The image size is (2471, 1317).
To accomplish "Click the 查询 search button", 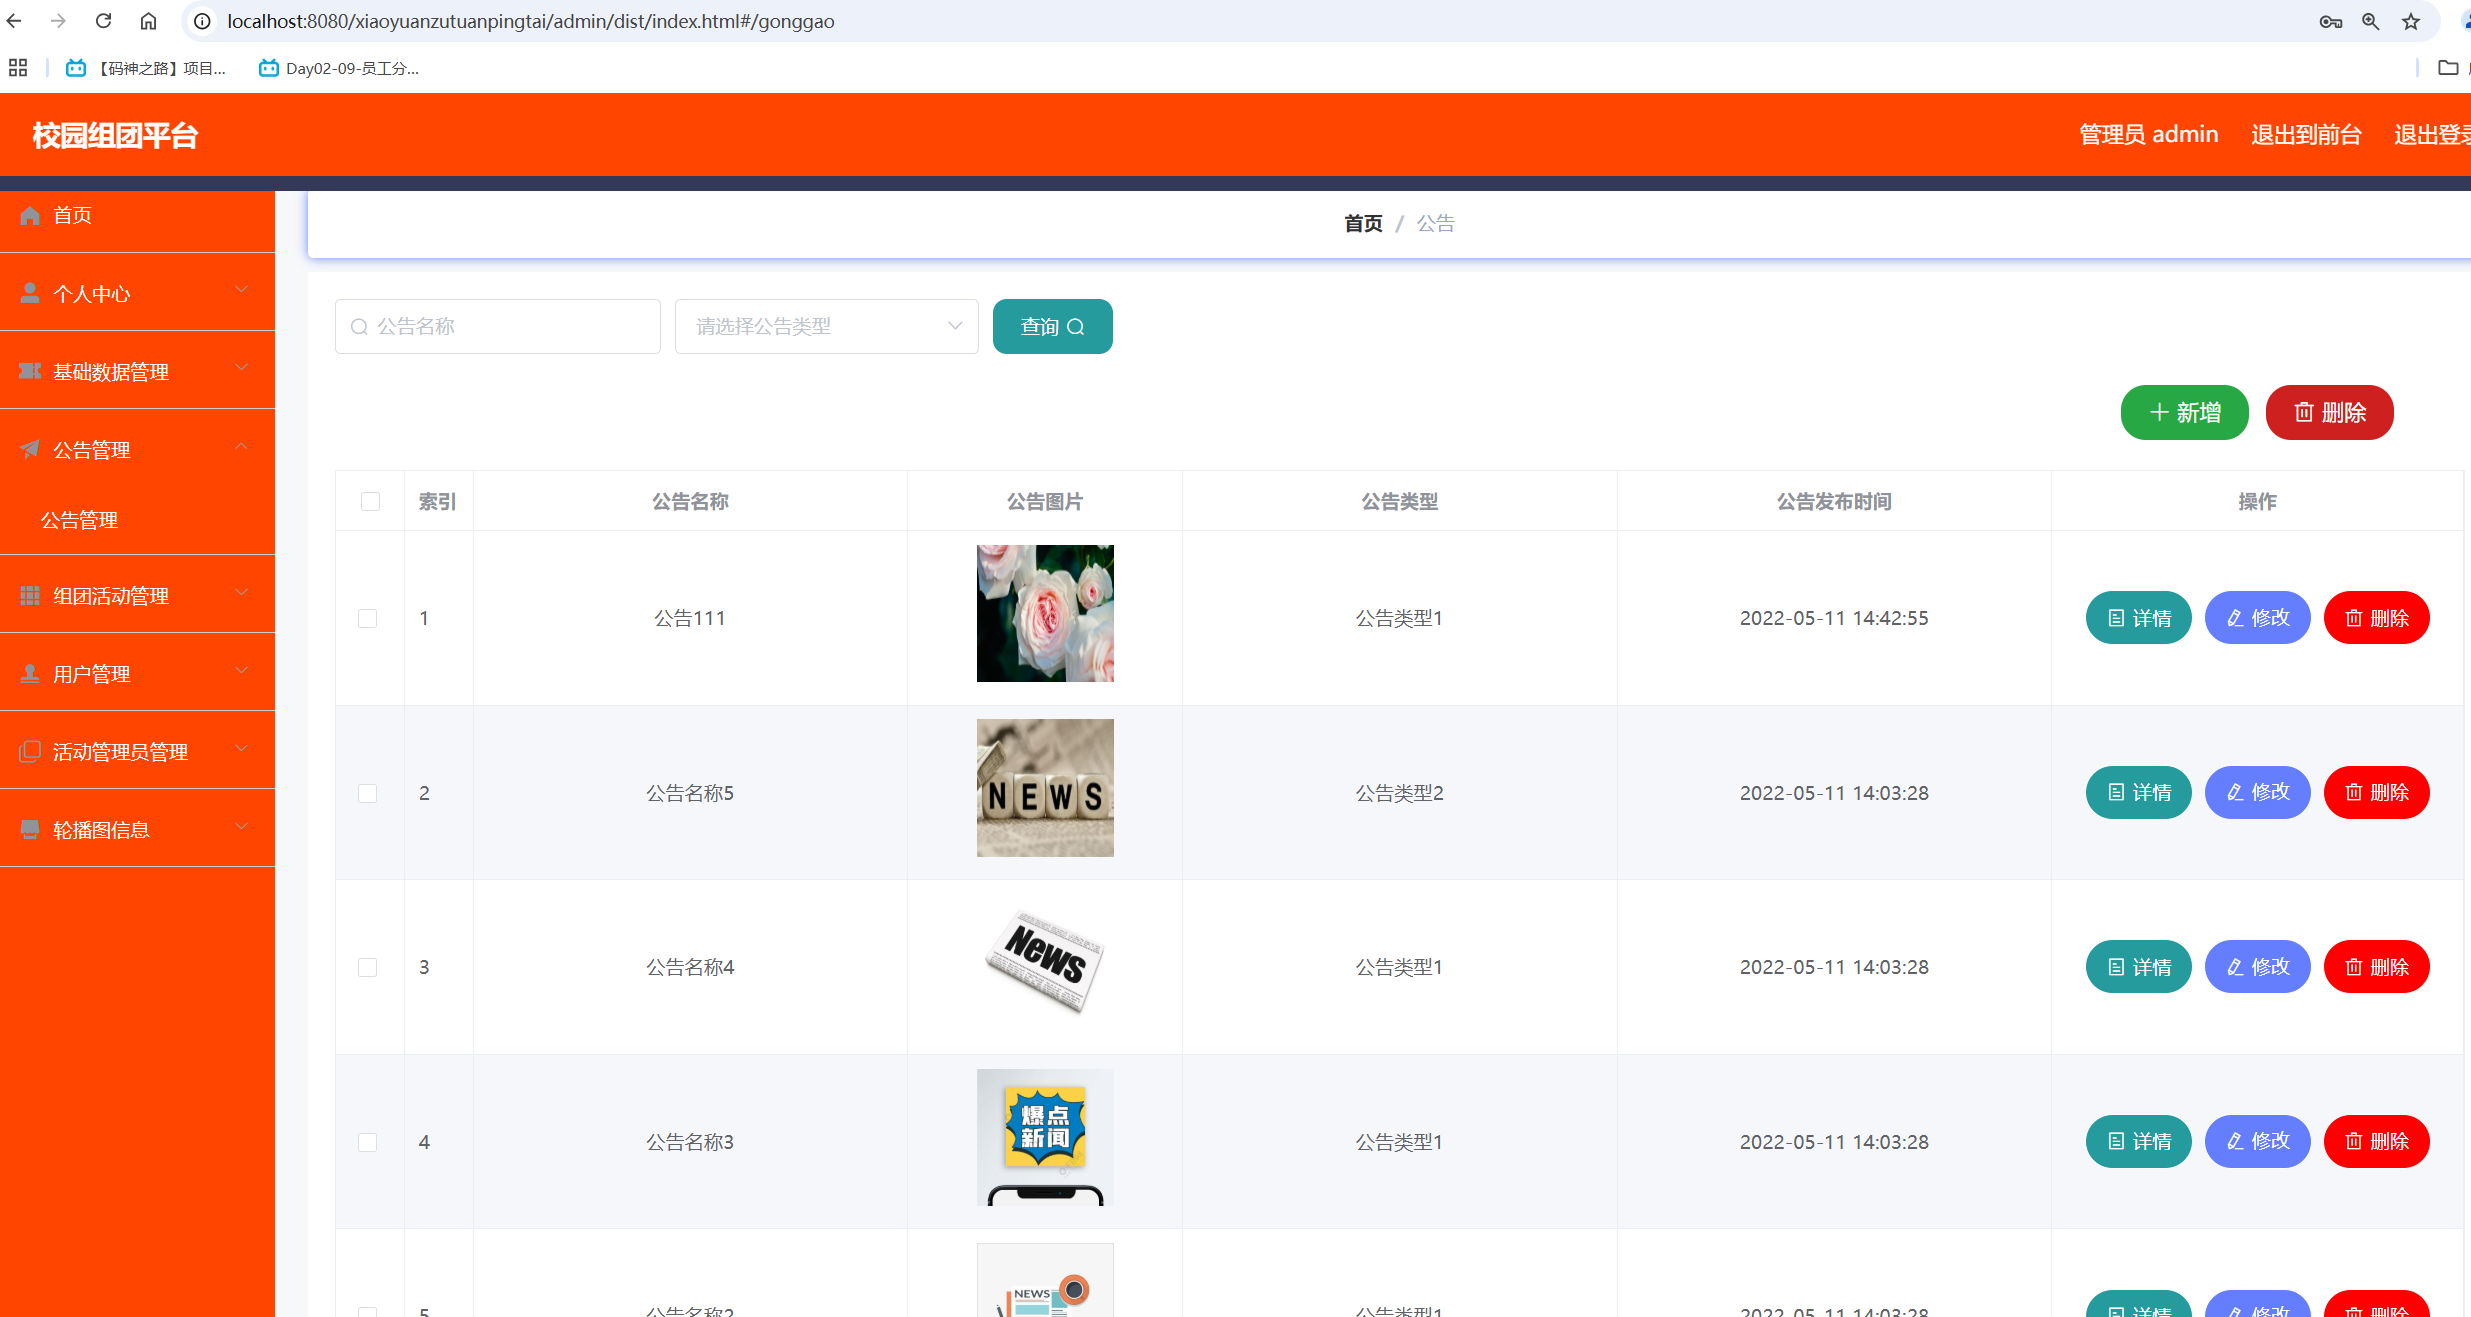I will click(1052, 326).
